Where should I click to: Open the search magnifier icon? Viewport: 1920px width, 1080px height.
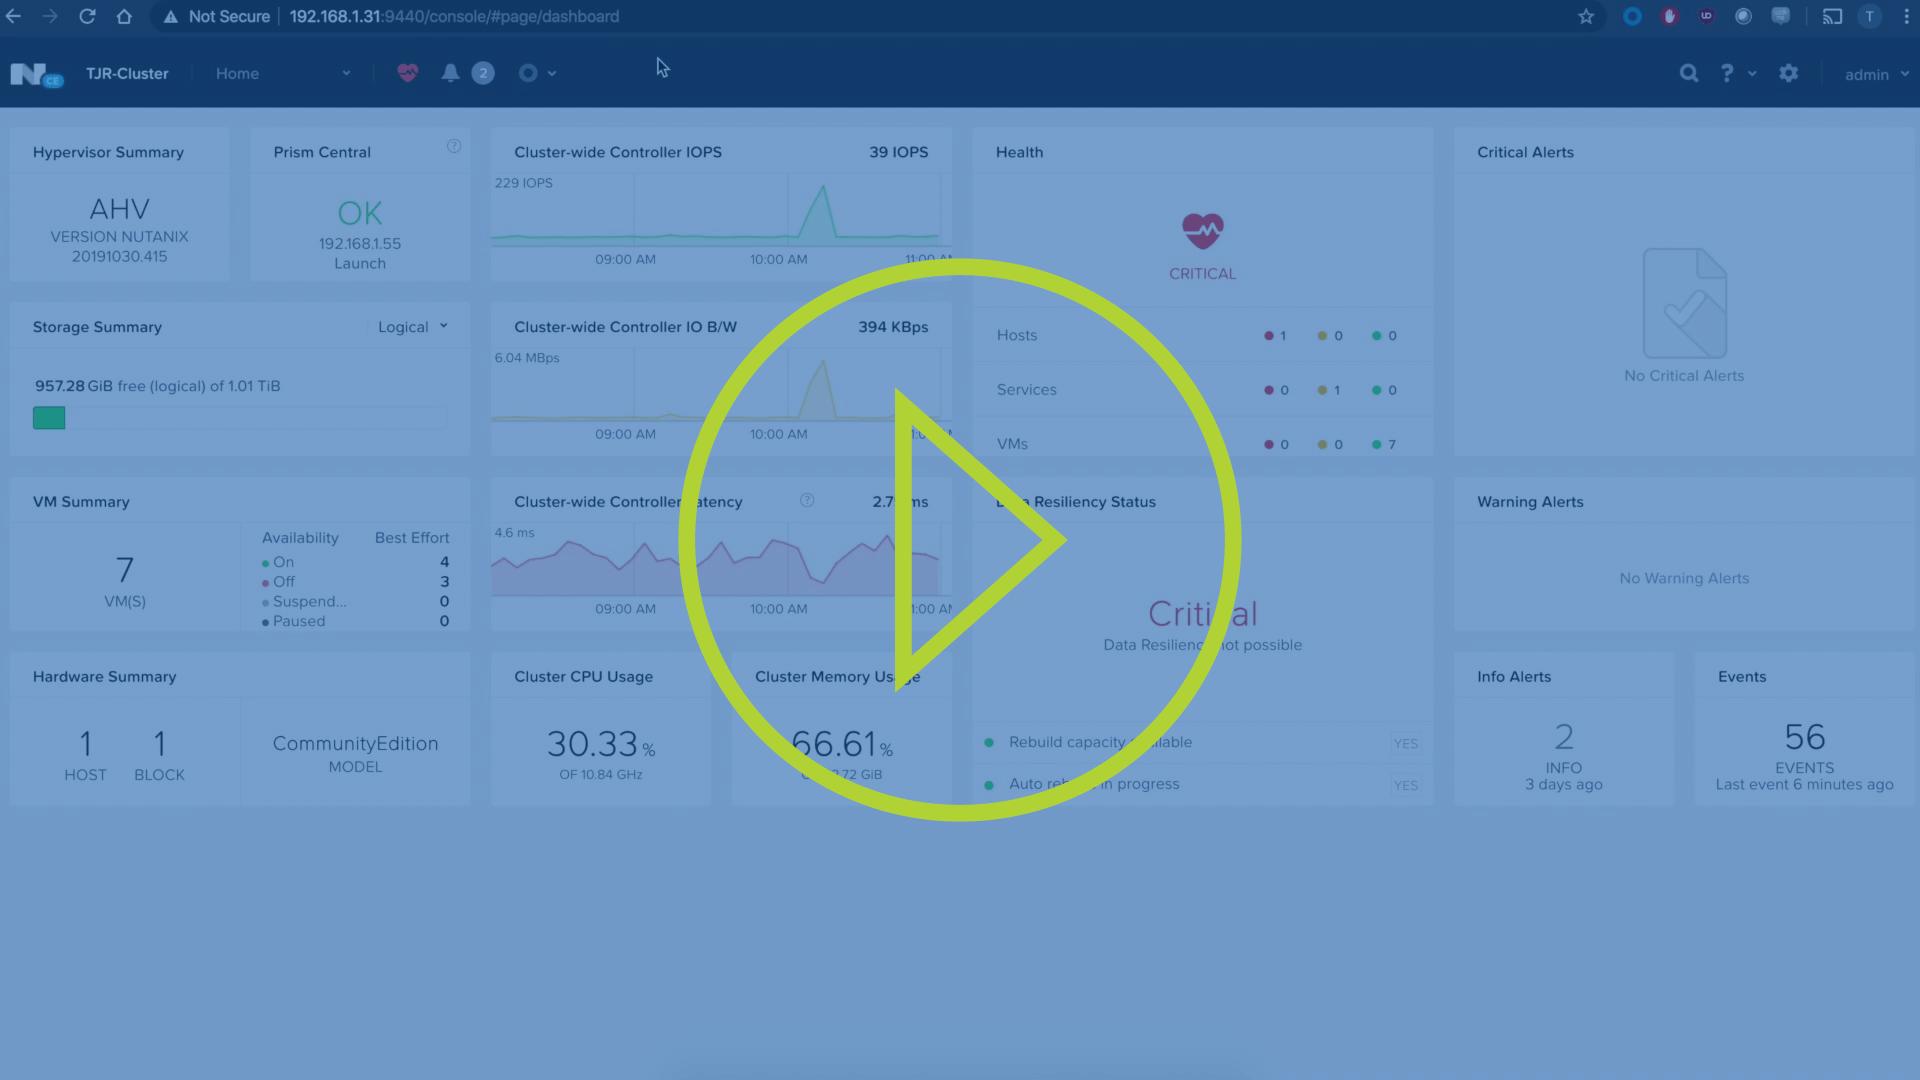click(x=1689, y=73)
